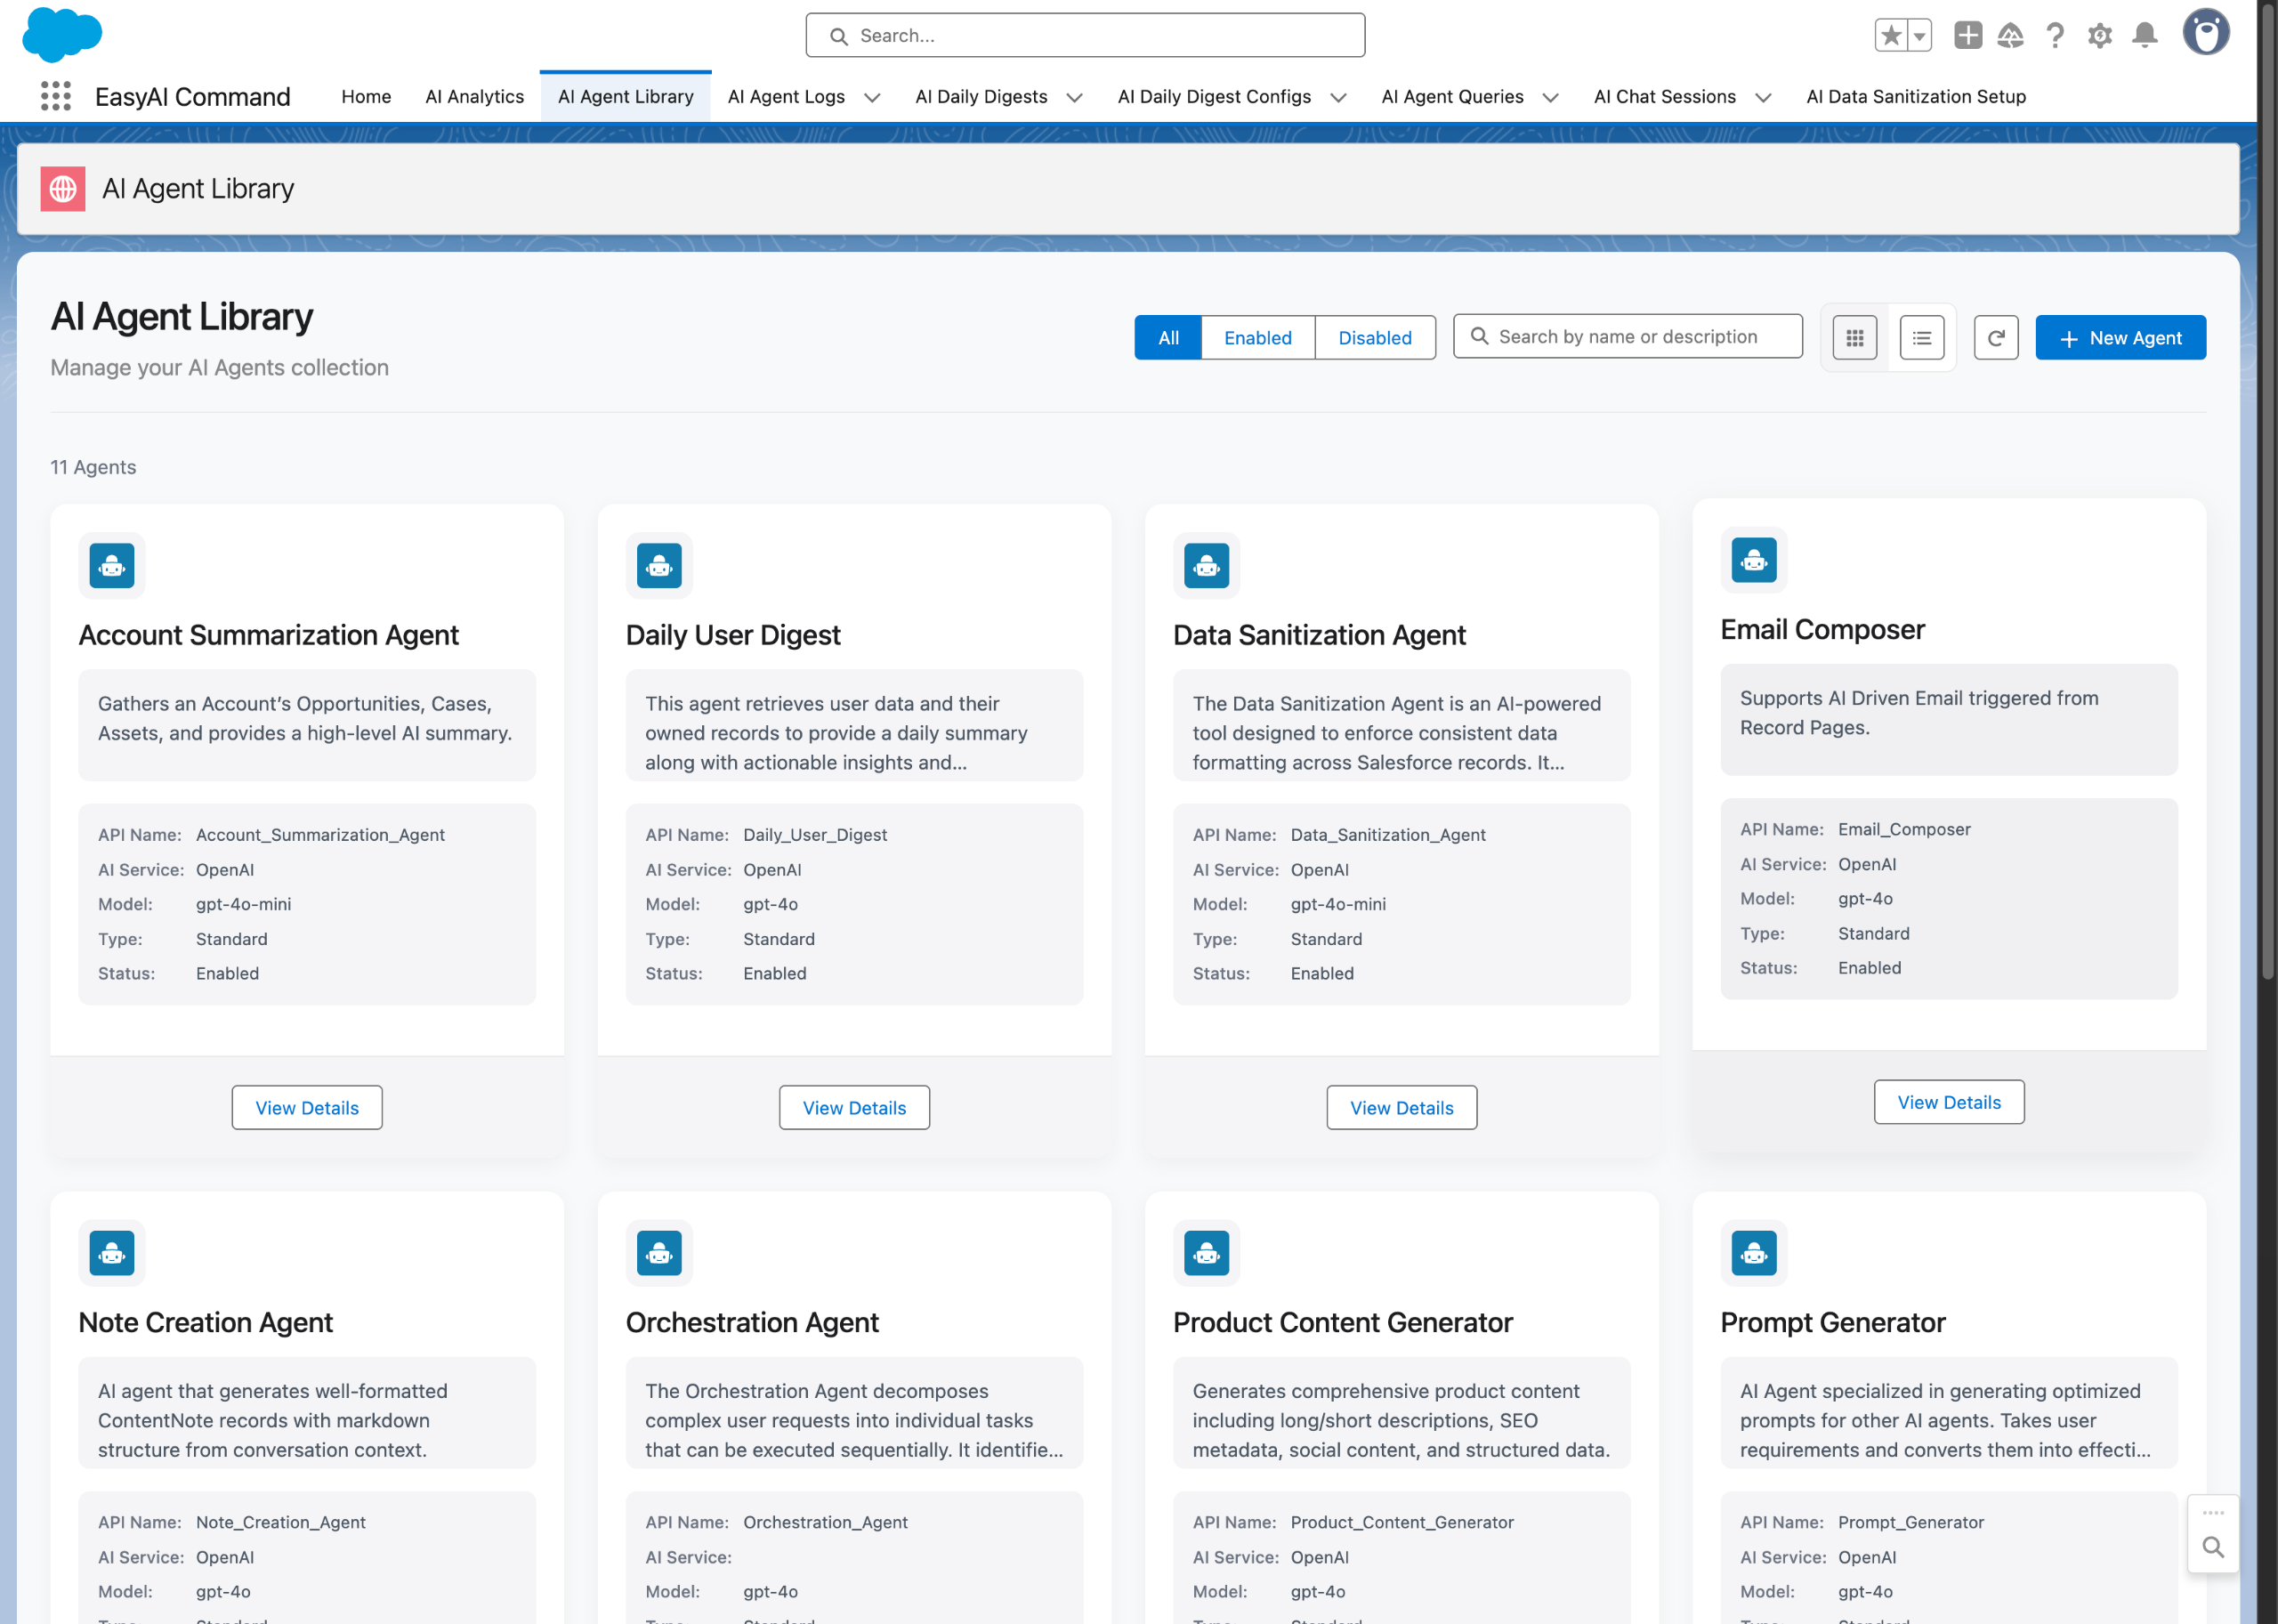
Task: Open favorites list dropdown arrow
Action: (1919, 36)
